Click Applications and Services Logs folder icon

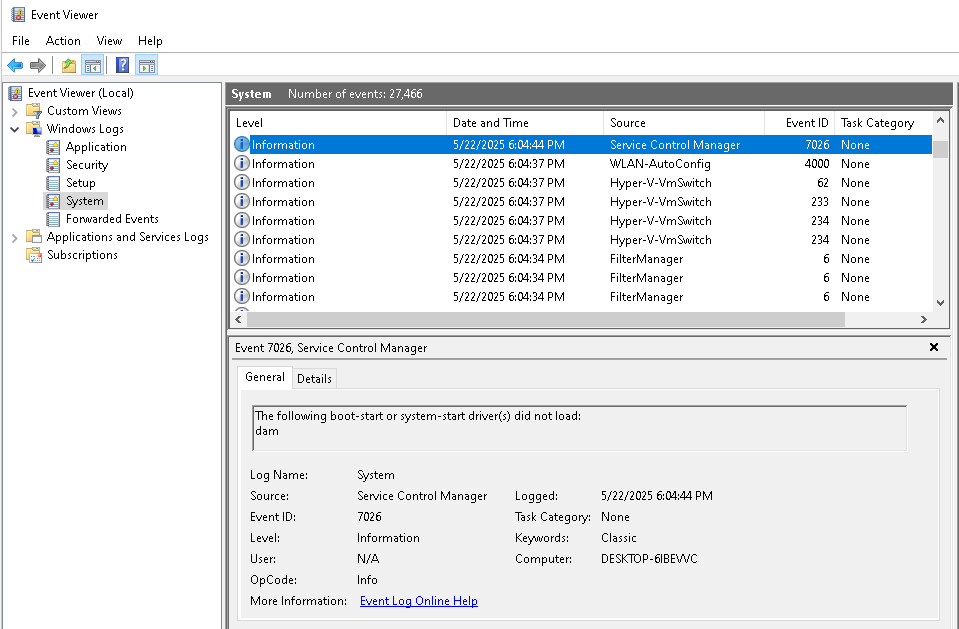click(x=34, y=237)
